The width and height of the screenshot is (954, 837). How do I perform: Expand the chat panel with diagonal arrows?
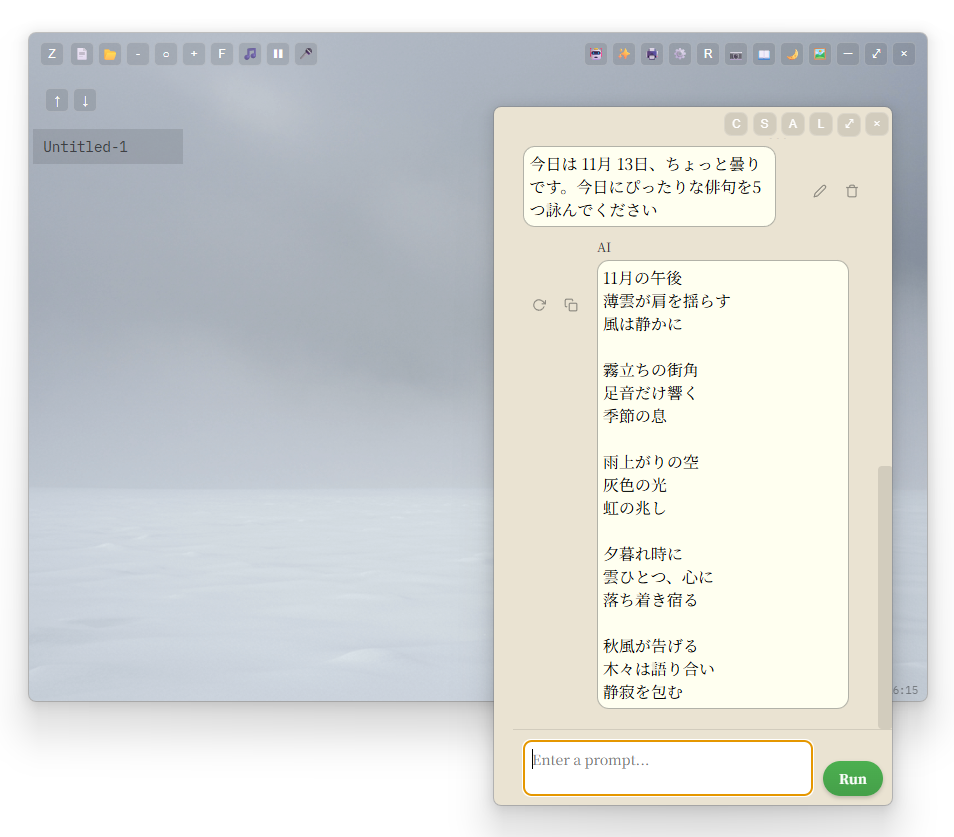point(848,123)
